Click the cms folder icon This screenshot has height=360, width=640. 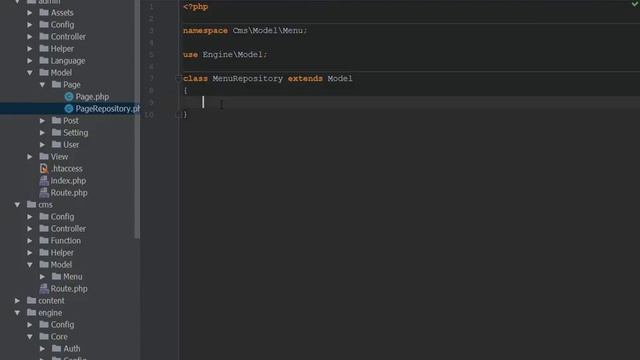(x=31, y=204)
